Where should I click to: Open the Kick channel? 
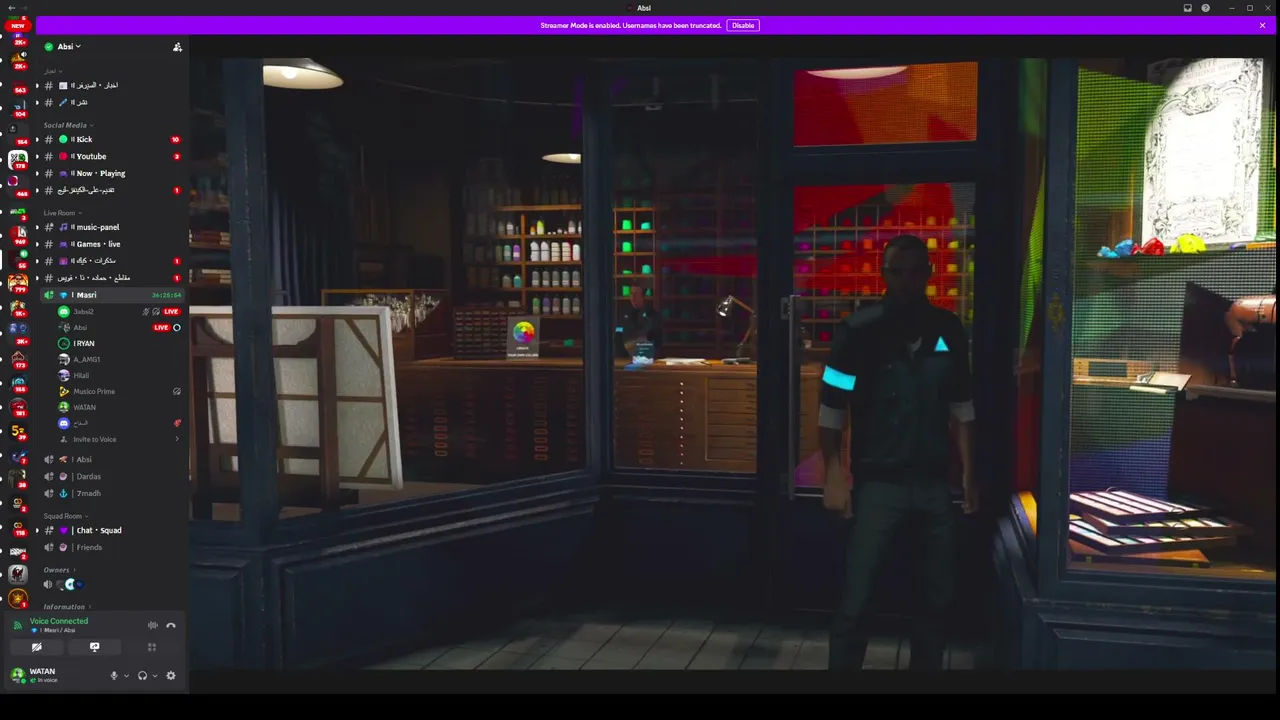(x=110, y=140)
